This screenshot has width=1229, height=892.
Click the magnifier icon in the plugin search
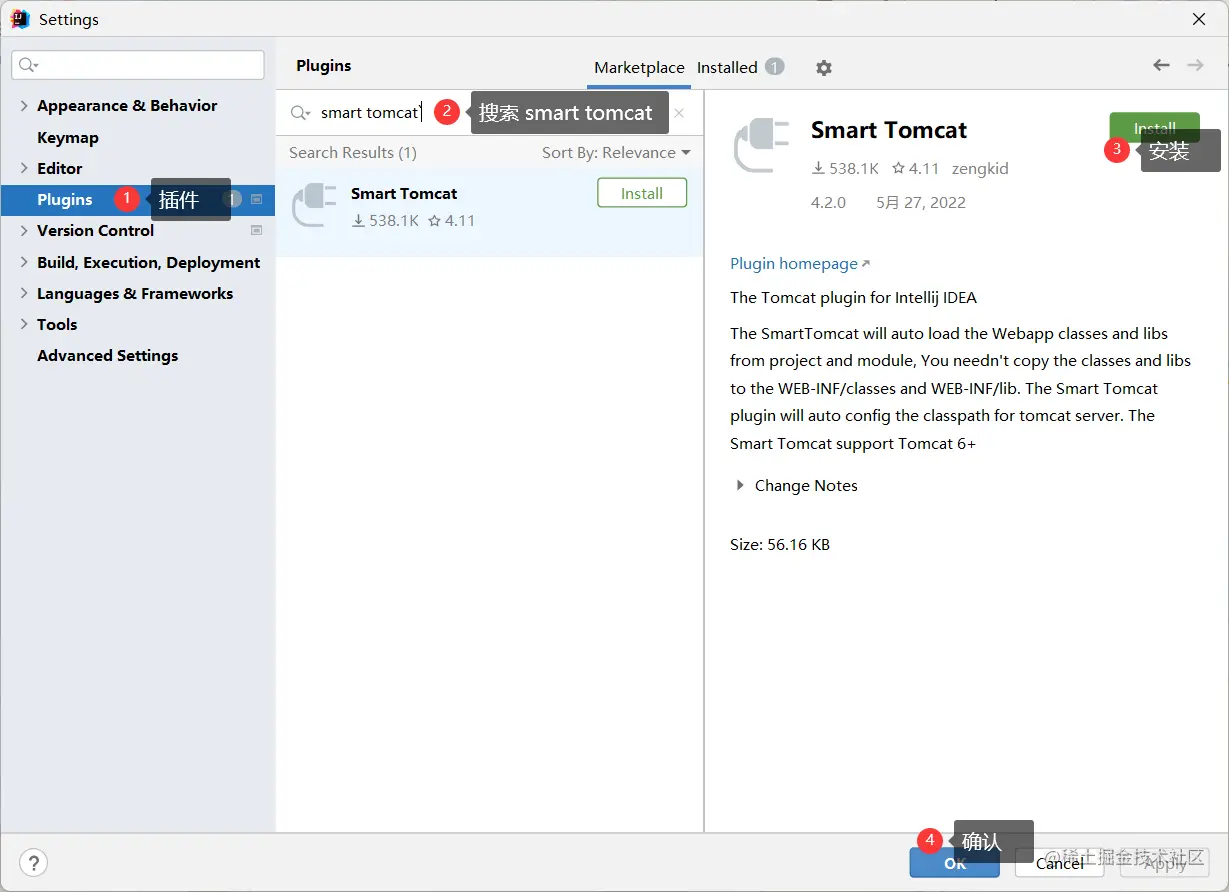click(300, 113)
